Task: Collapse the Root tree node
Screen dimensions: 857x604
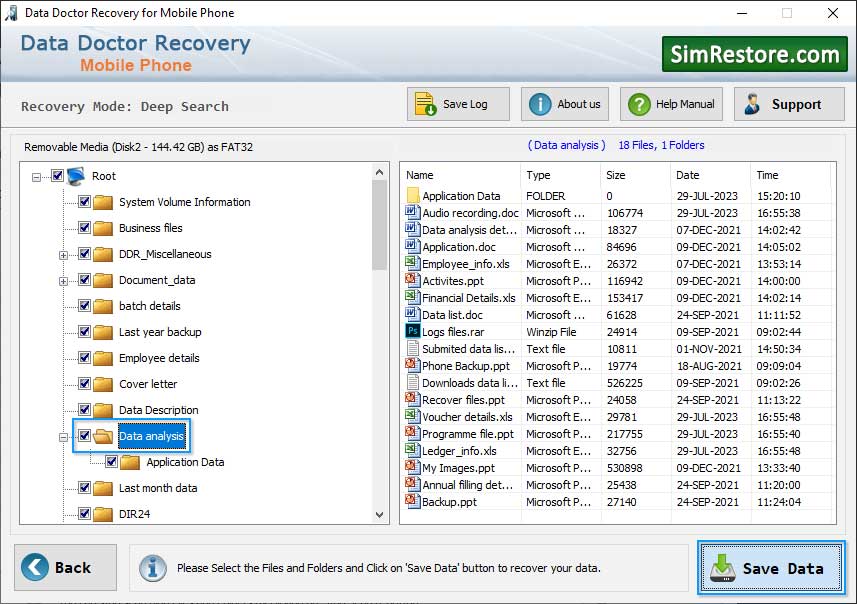Action: tap(36, 177)
